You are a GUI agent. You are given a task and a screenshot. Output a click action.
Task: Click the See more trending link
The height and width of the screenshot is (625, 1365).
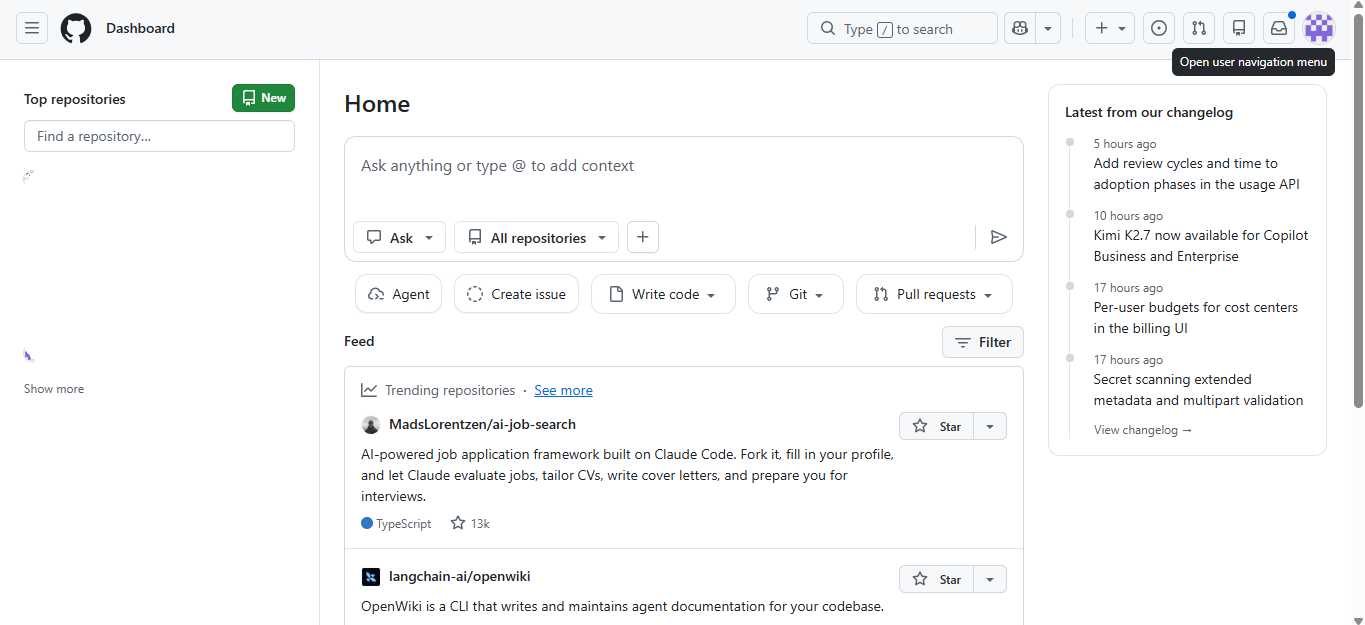coord(563,390)
